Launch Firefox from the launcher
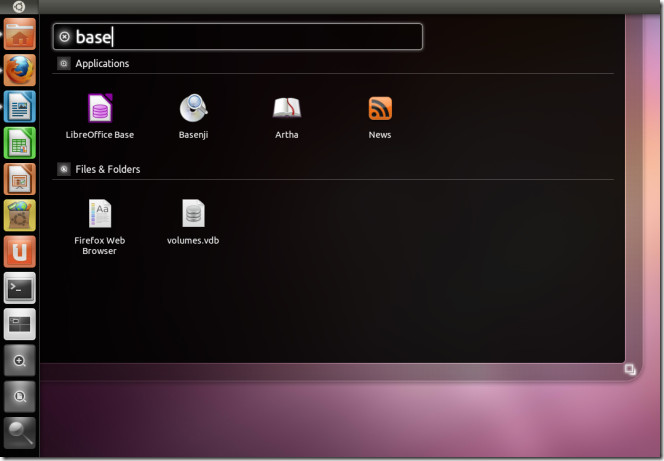Viewport: 664px width, 461px height. click(20, 70)
